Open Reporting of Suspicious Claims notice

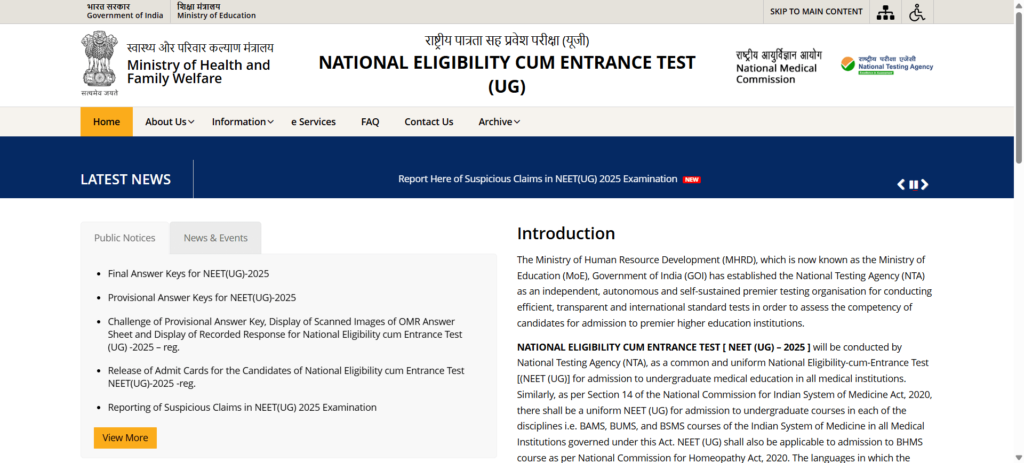pyautogui.click(x=242, y=407)
